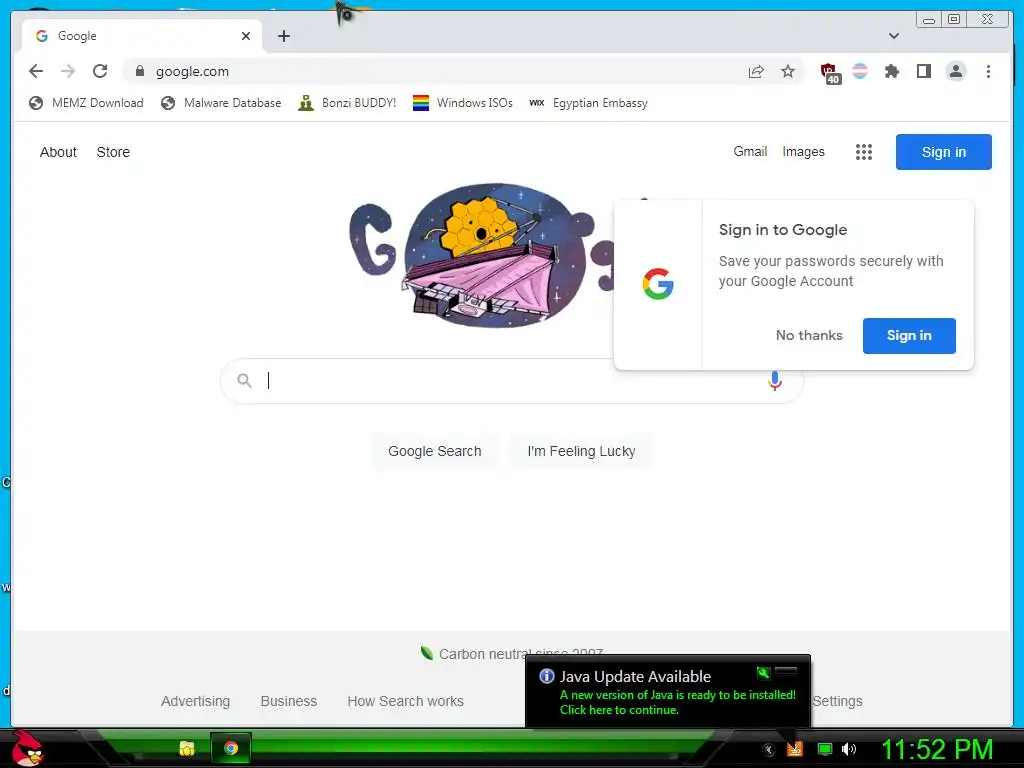The width and height of the screenshot is (1024, 768).
Task: Open the Malware Database bookmark
Action: point(221,103)
